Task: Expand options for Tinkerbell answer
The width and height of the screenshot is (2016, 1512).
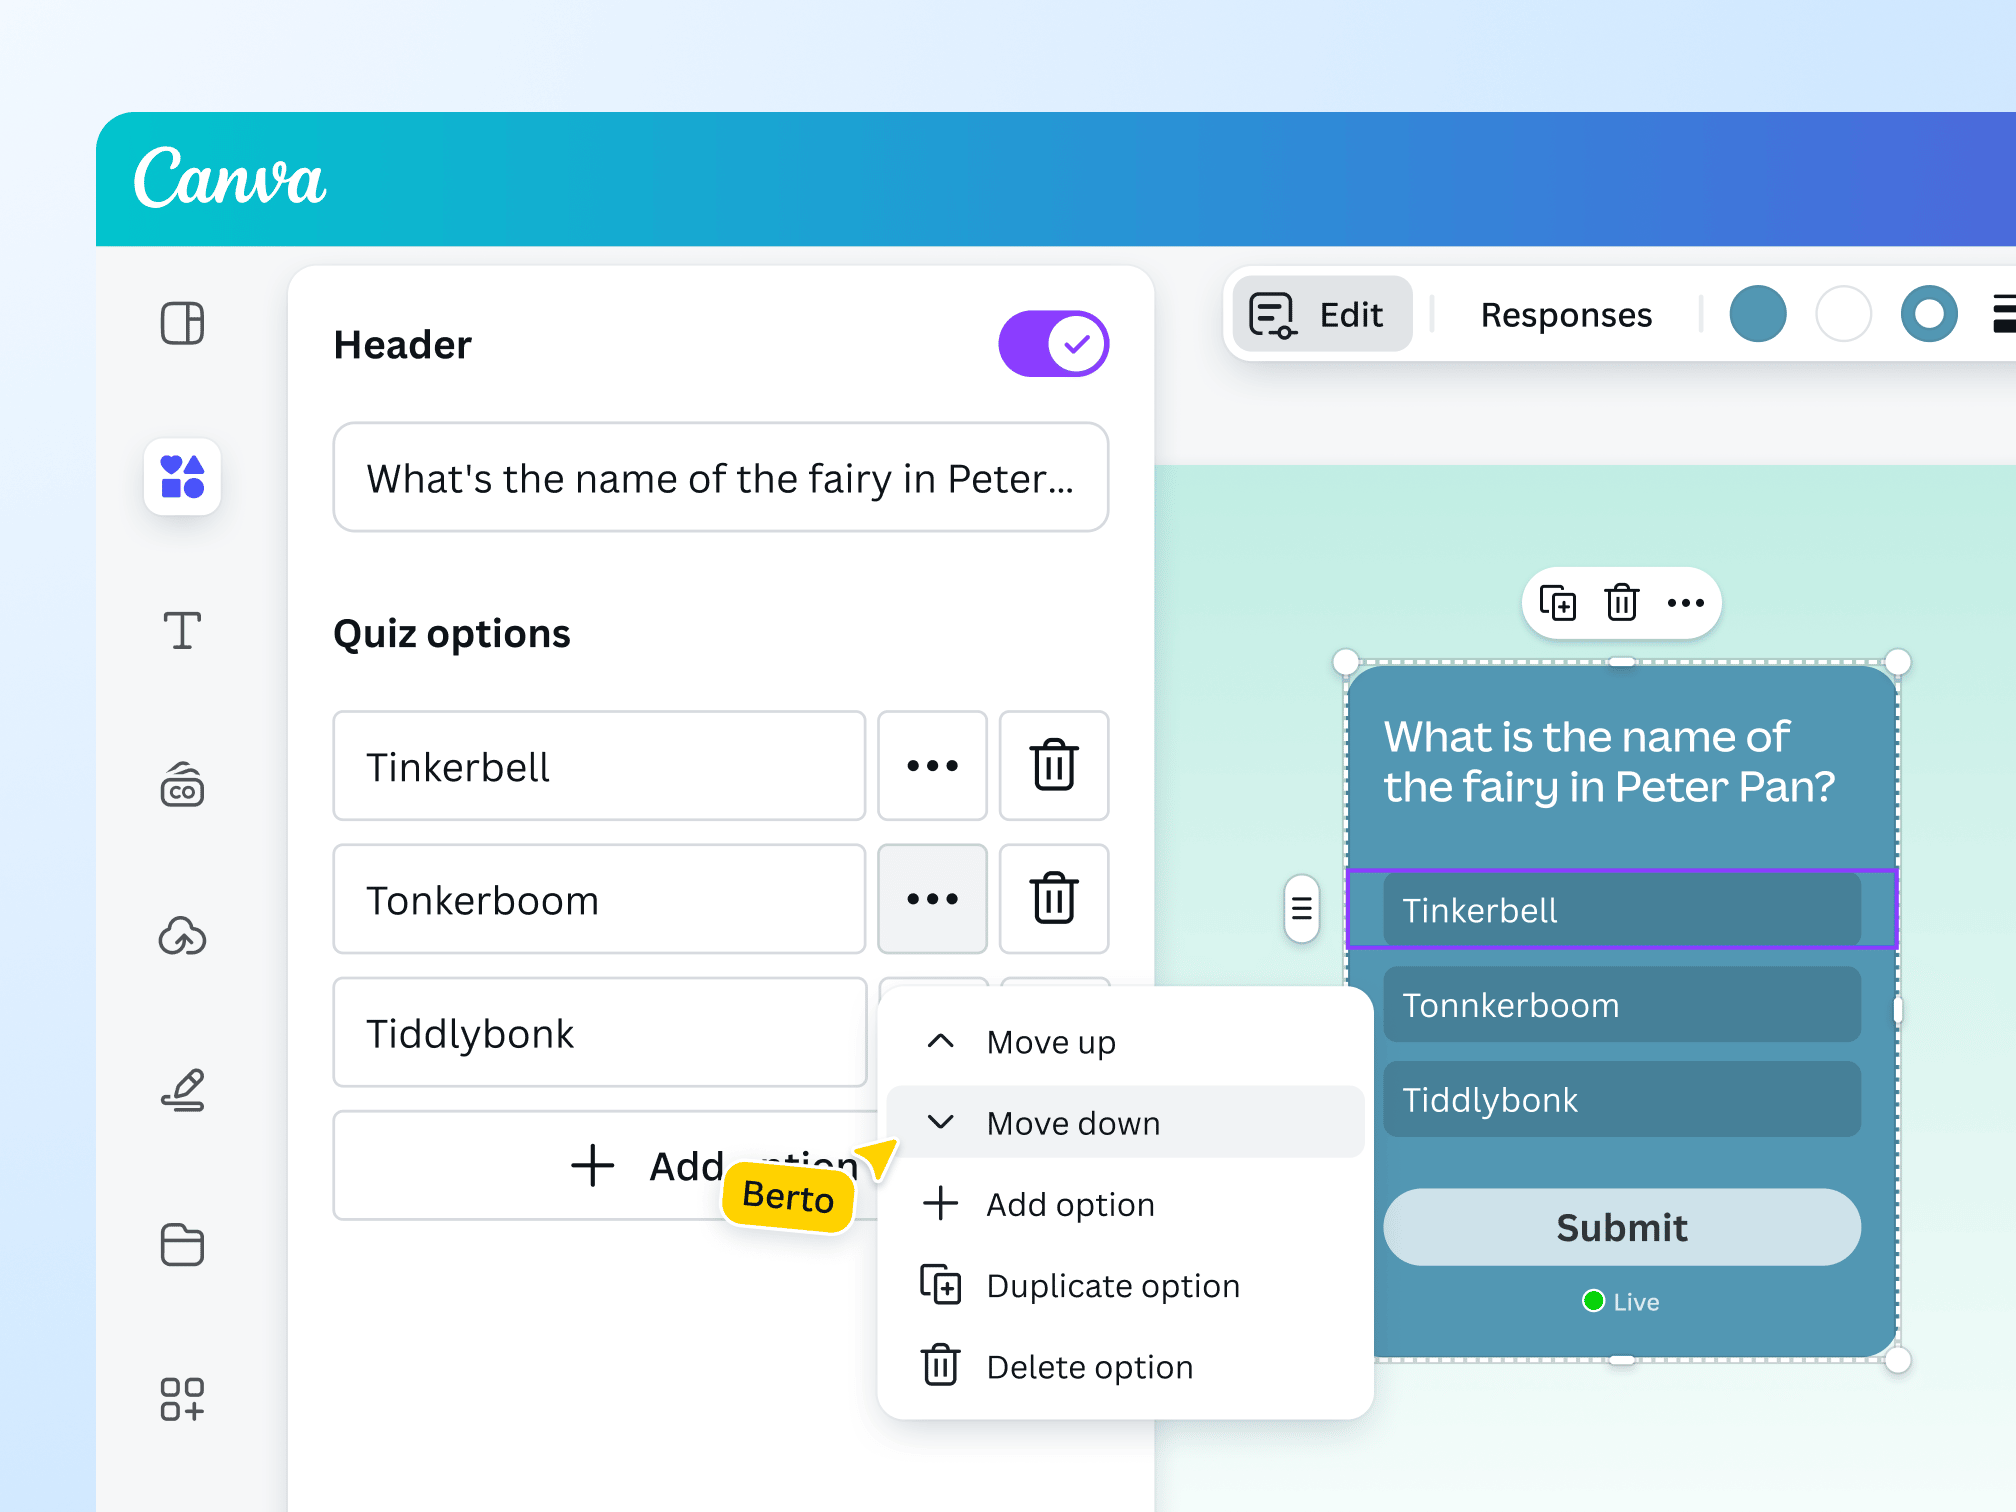Action: (932, 766)
